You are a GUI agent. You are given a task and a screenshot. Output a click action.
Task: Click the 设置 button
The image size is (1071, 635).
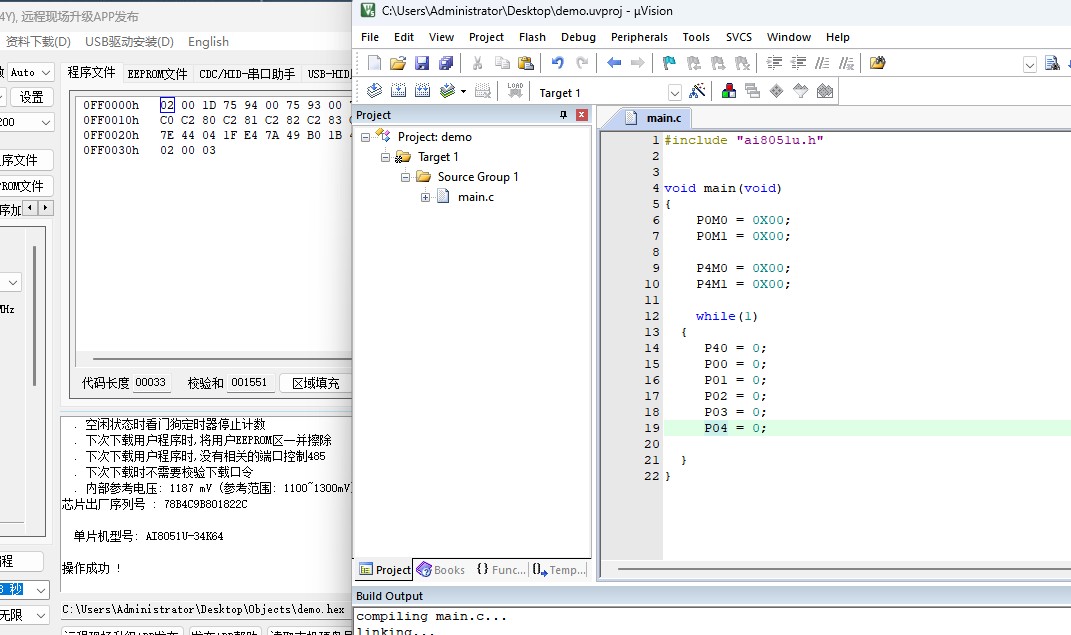tap(31, 97)
